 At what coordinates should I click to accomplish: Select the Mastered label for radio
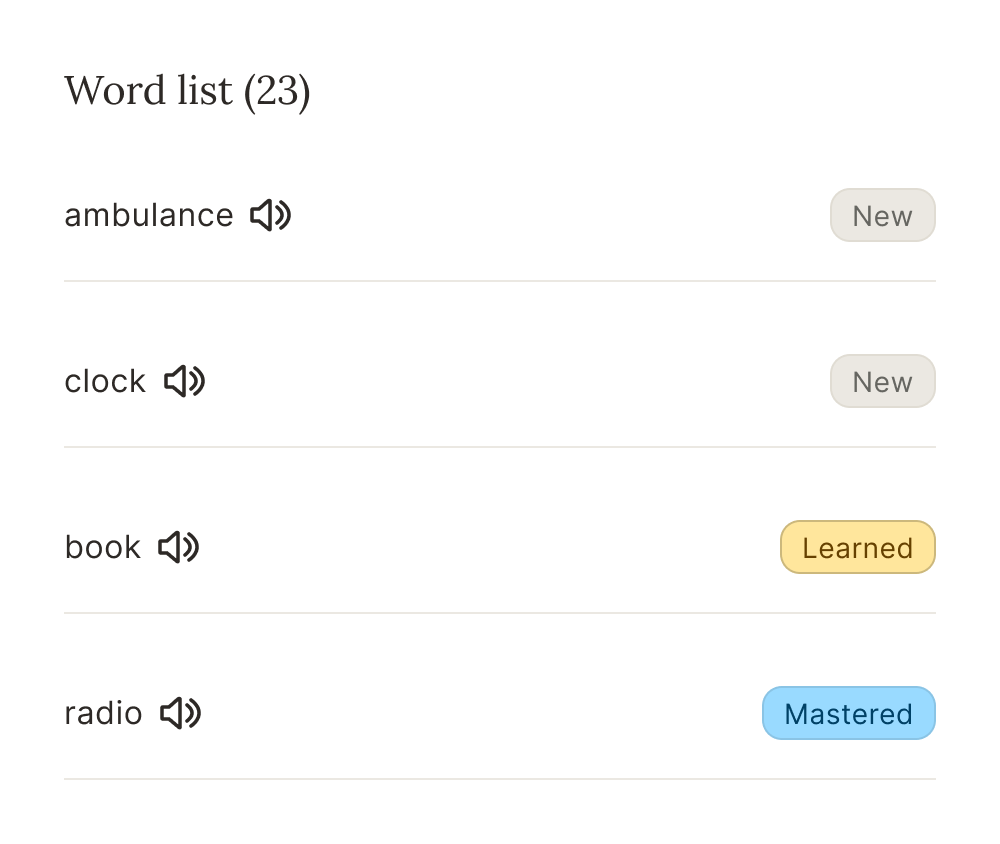(848, 713)
